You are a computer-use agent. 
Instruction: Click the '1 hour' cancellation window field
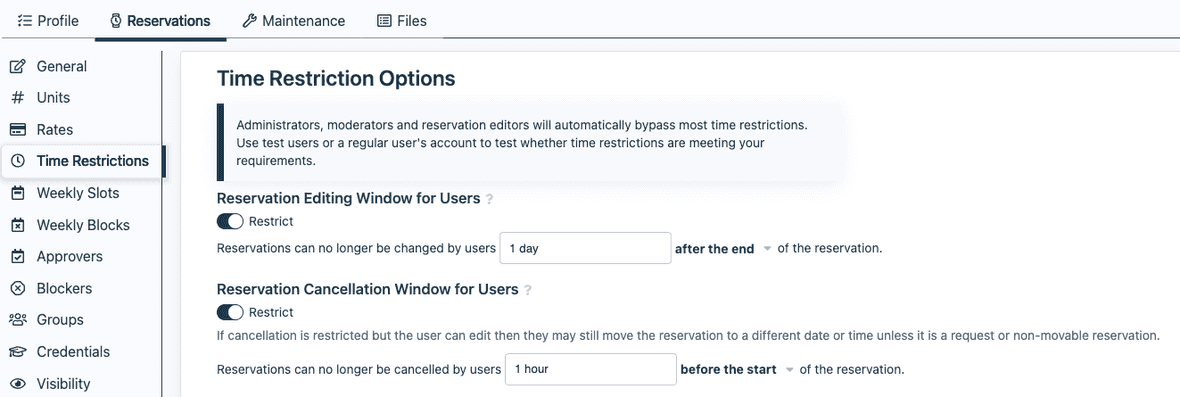click(591, 369)
